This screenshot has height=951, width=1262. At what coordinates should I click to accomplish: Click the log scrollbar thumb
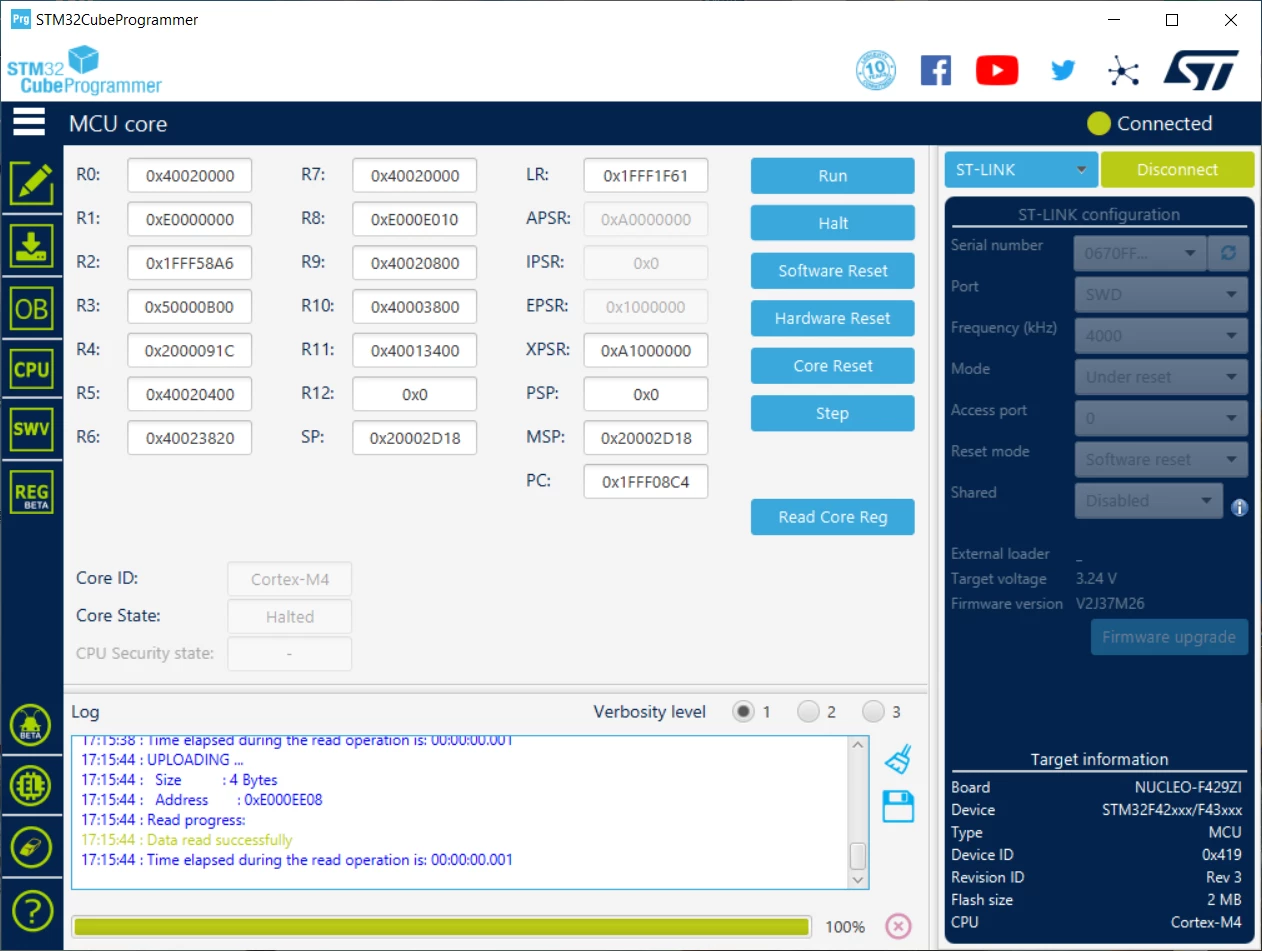point(857,856)
